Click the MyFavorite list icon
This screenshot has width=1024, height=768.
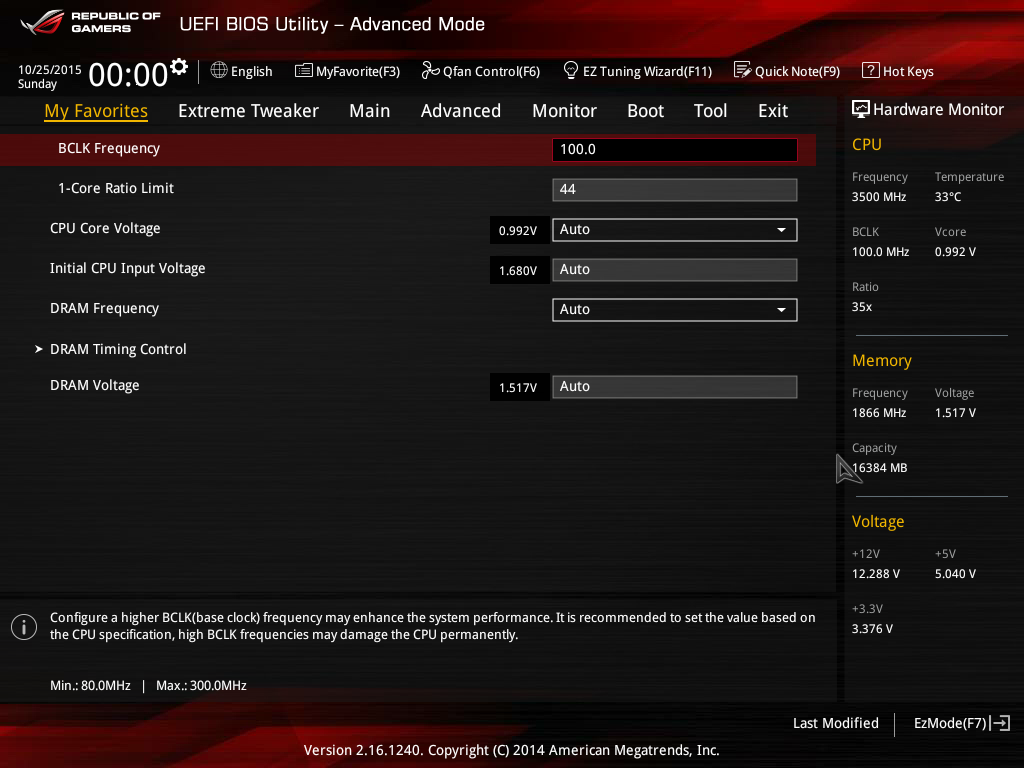tap(304, 71)
